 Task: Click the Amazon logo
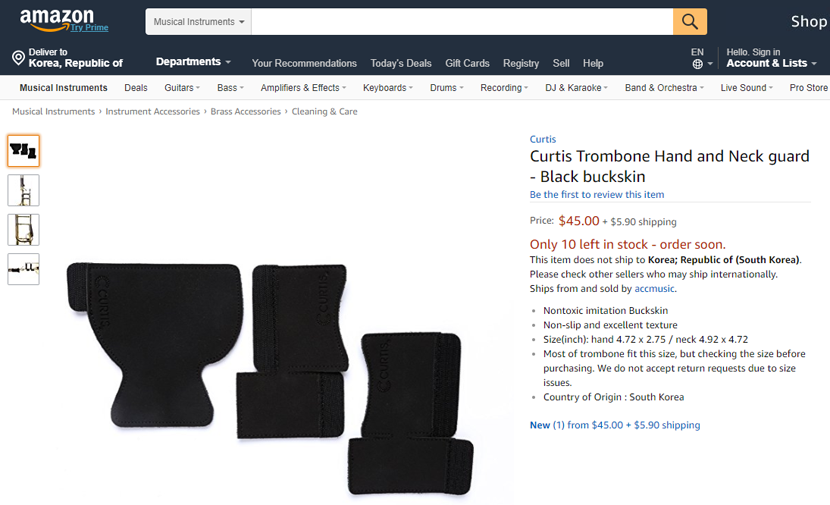(57, 20)
